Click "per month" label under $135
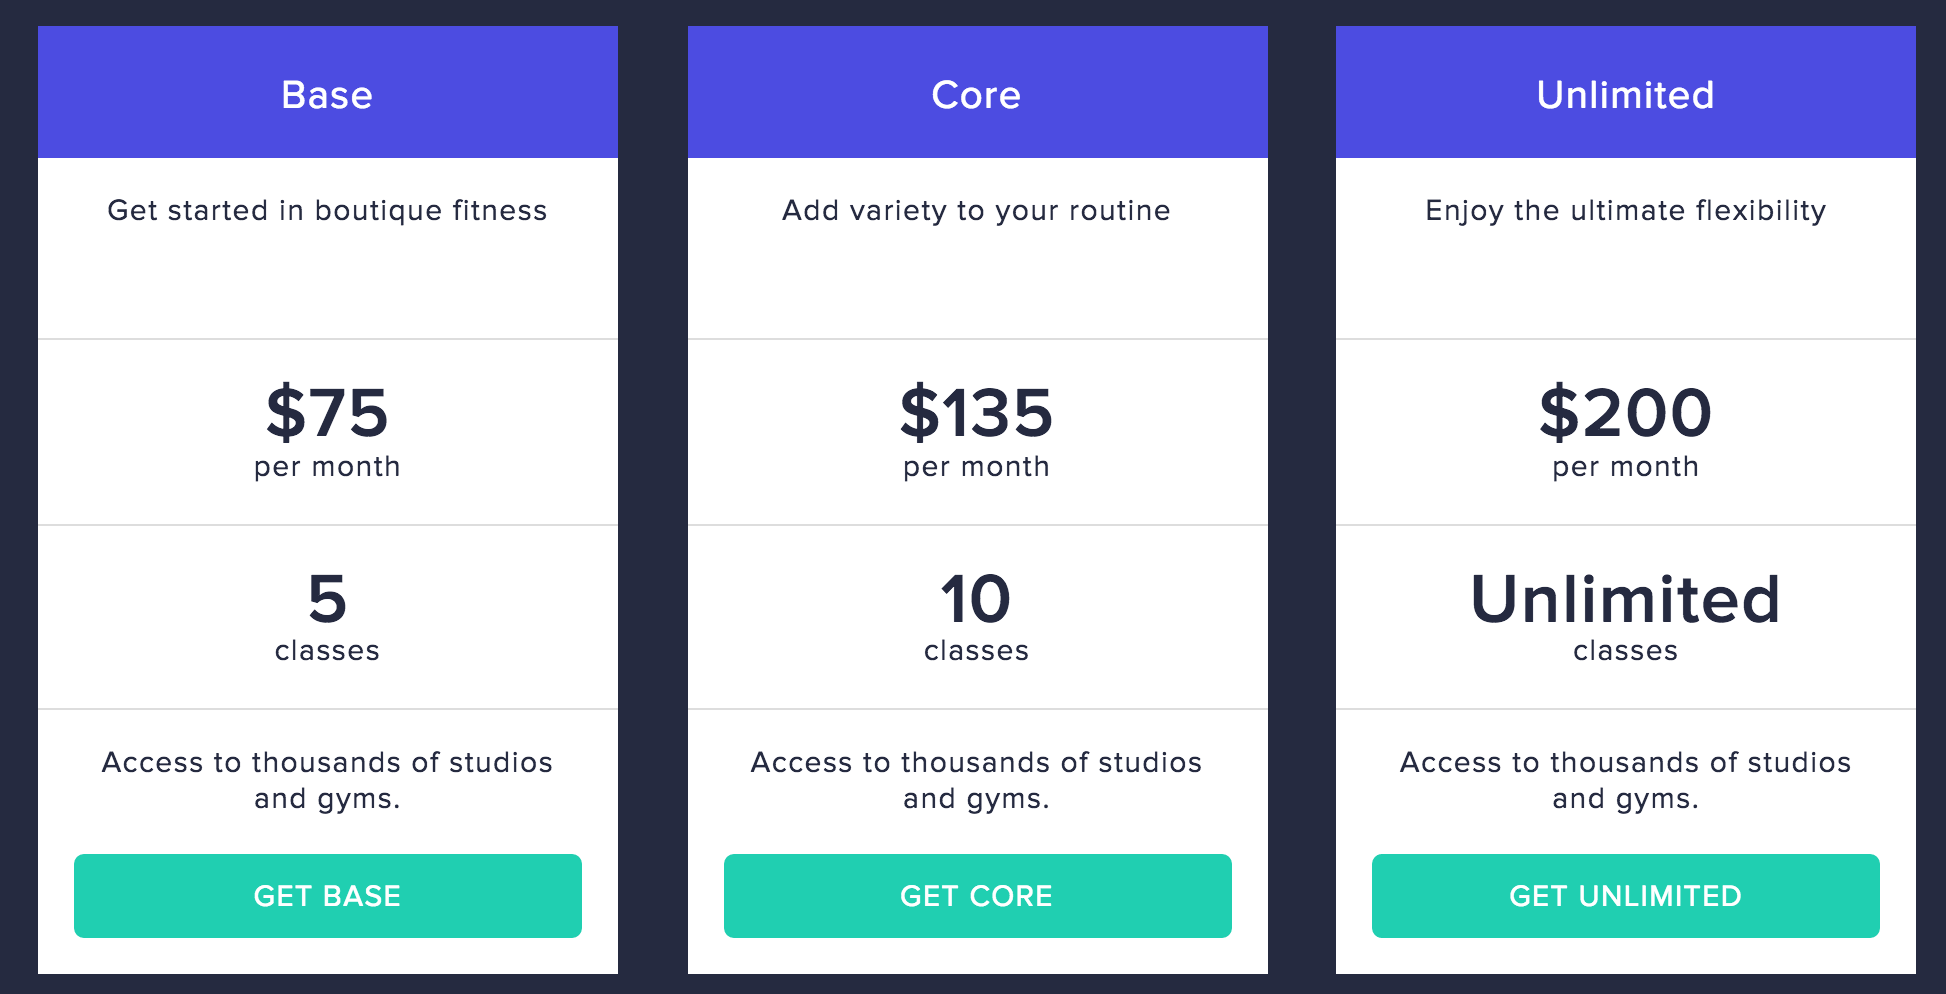This screenshot has width=1946, height=994. pyautogui.click(x=976, y=467)
